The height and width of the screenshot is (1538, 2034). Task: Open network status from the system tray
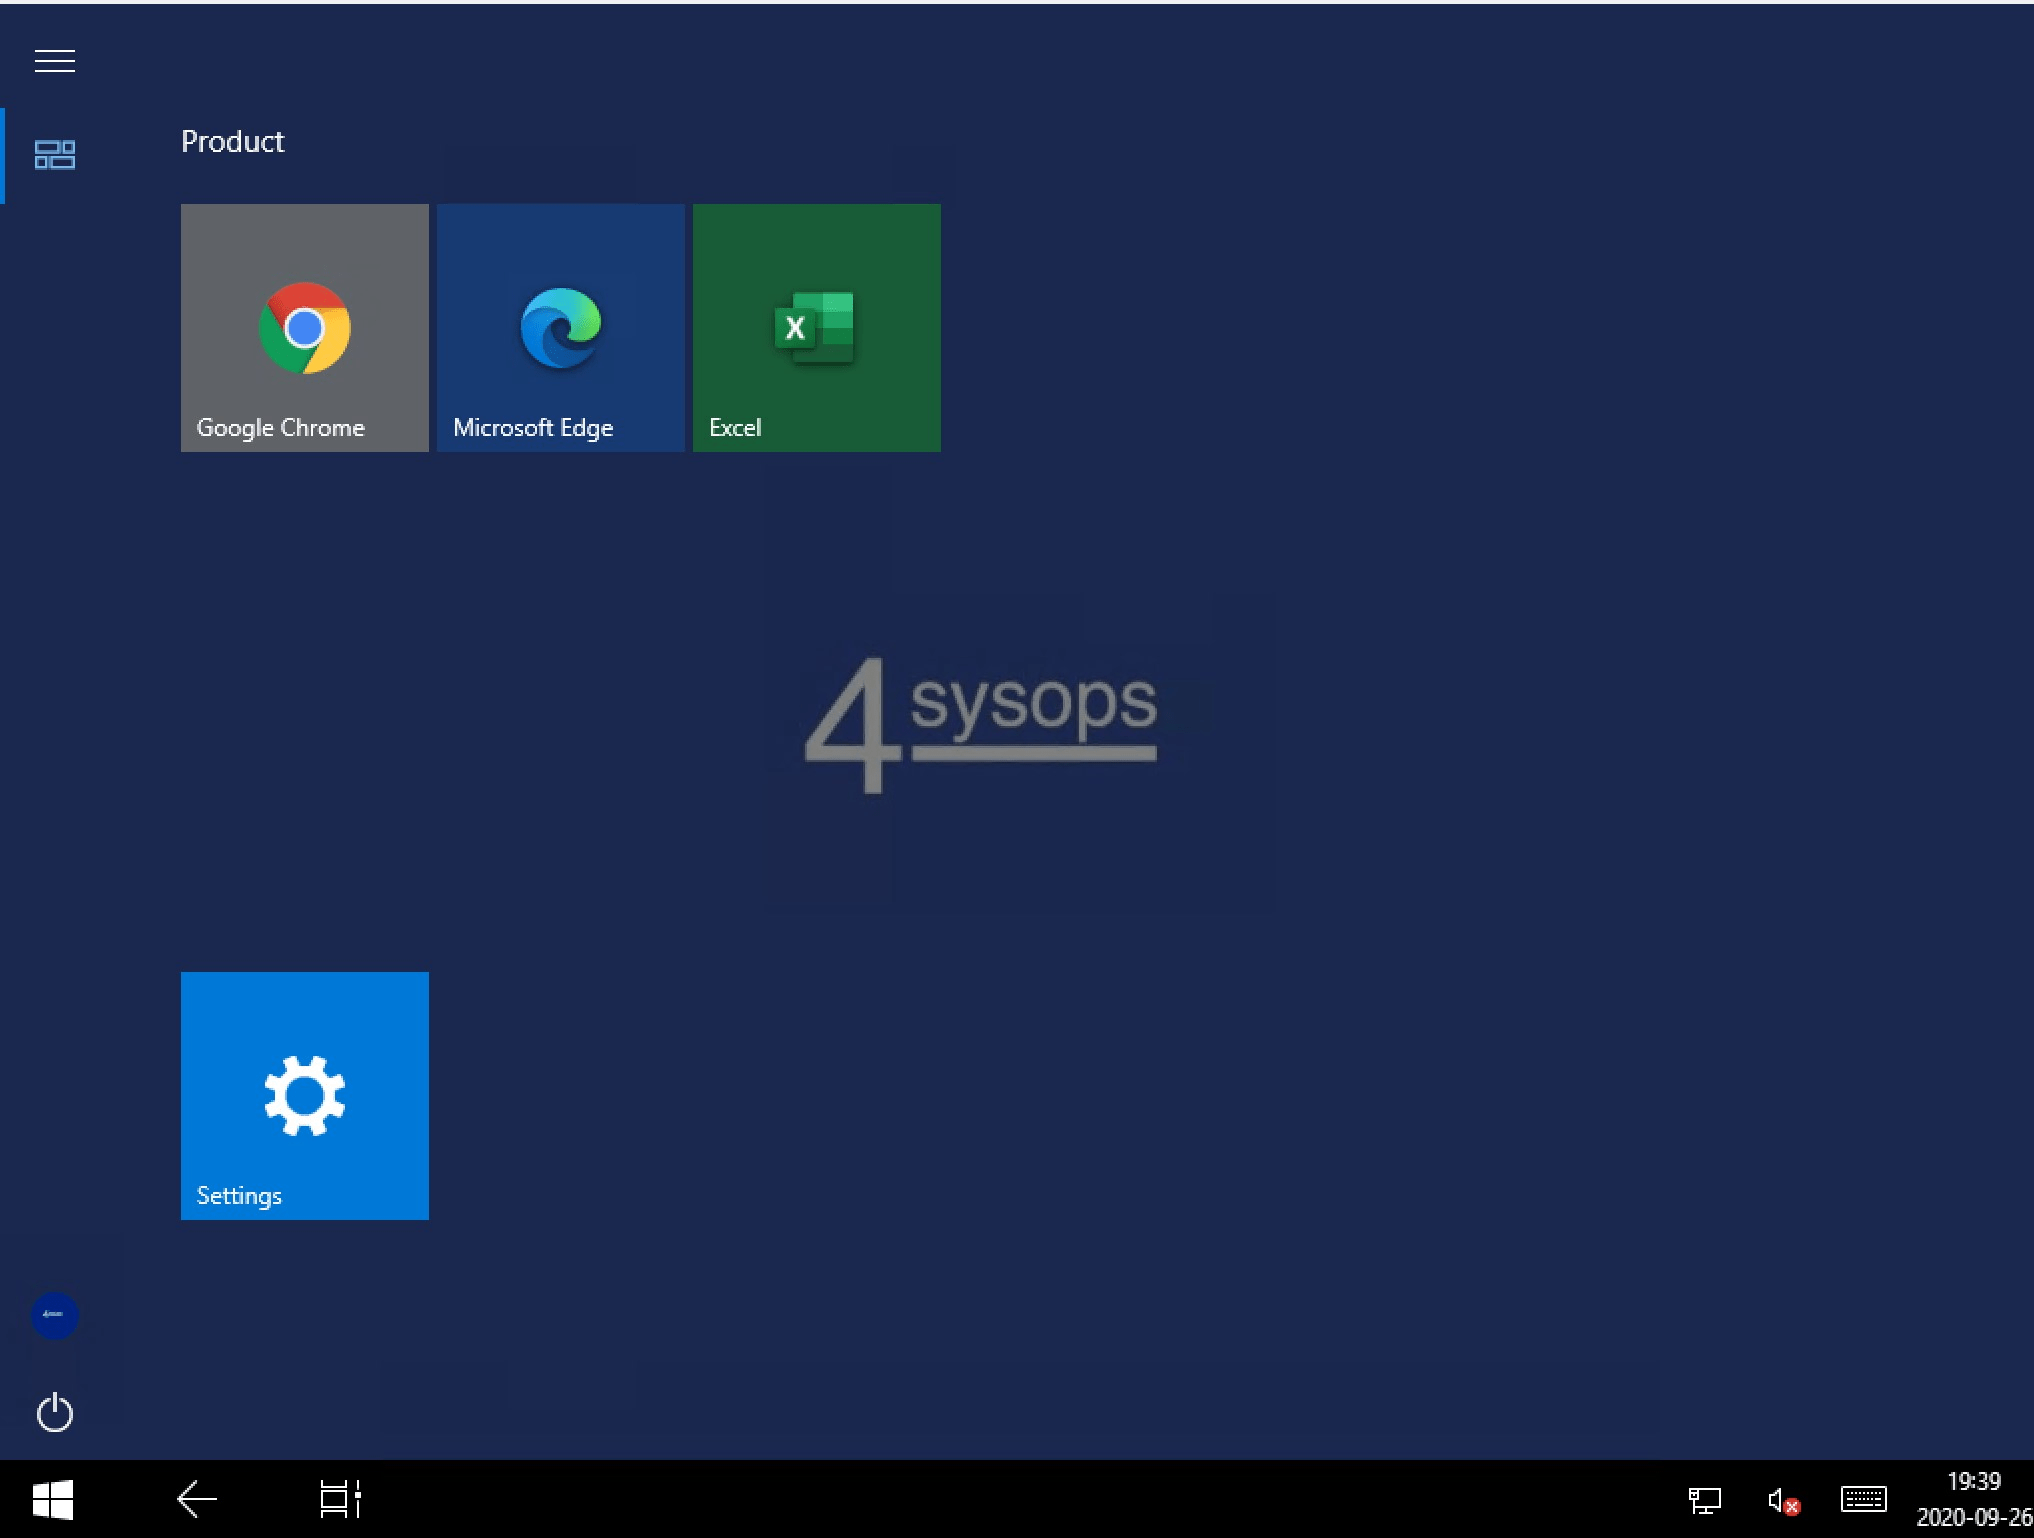coord(1705,1499)
